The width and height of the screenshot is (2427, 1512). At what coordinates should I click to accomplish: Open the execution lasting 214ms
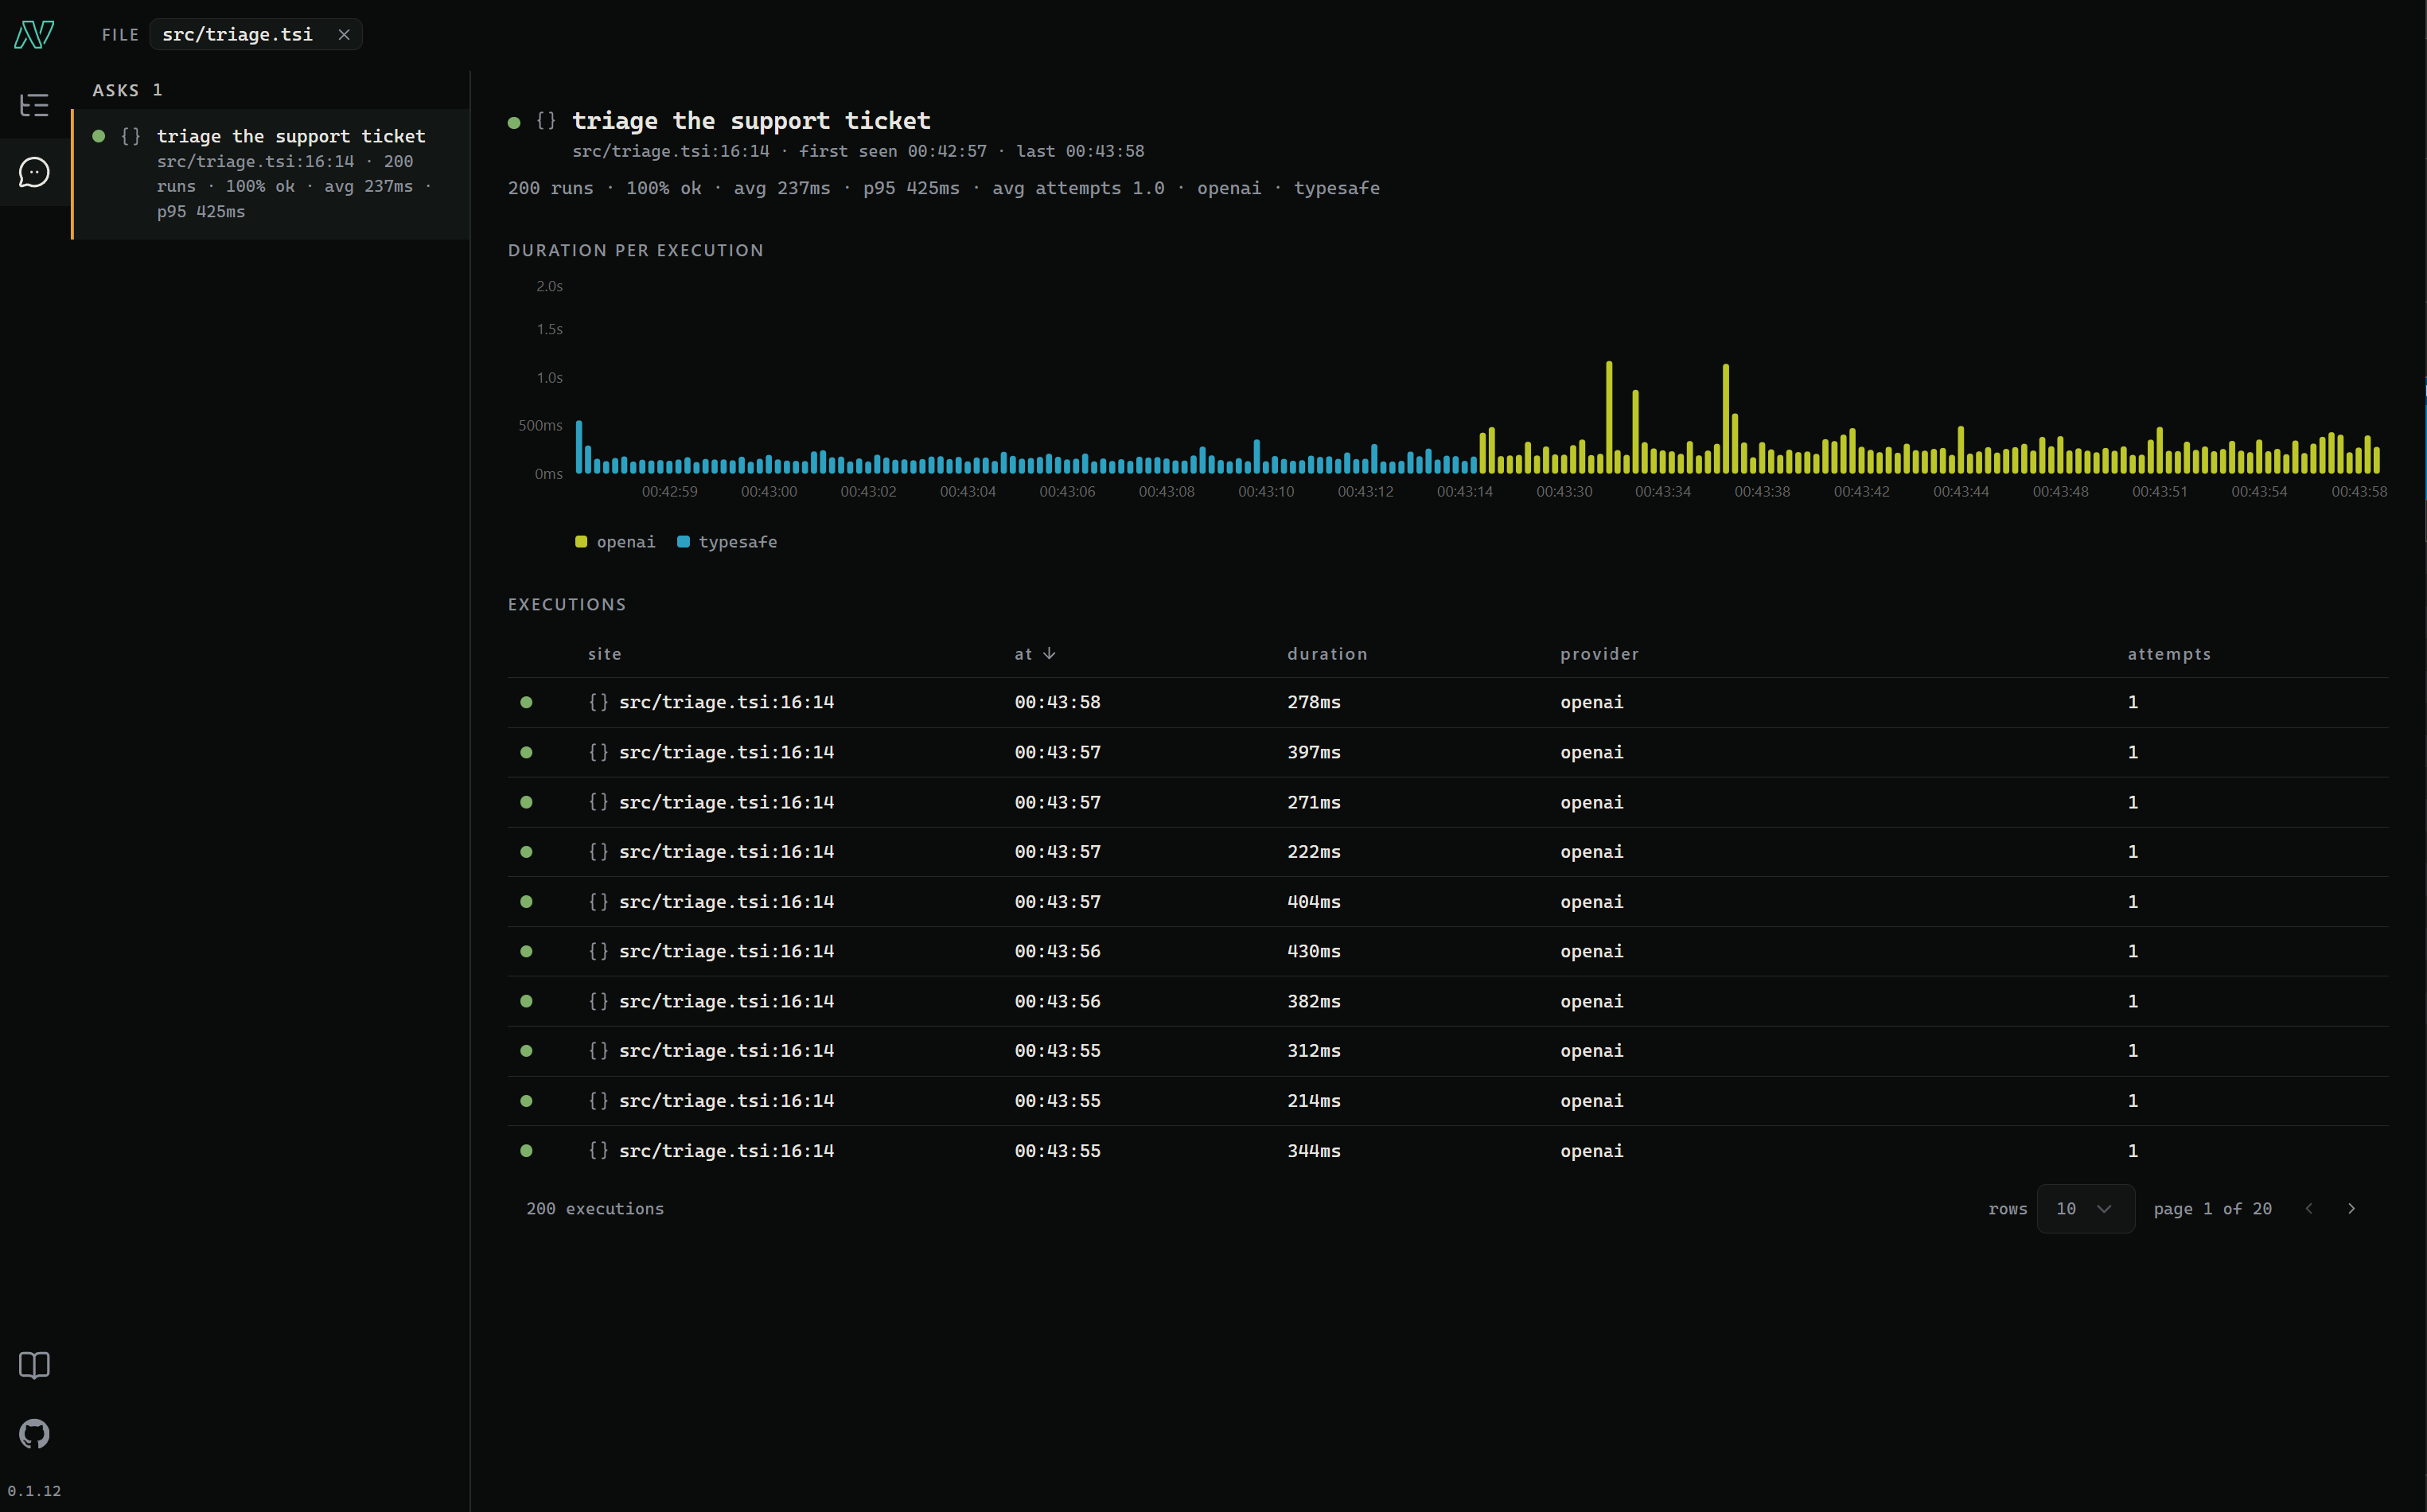click(x=1447, y=1101)
